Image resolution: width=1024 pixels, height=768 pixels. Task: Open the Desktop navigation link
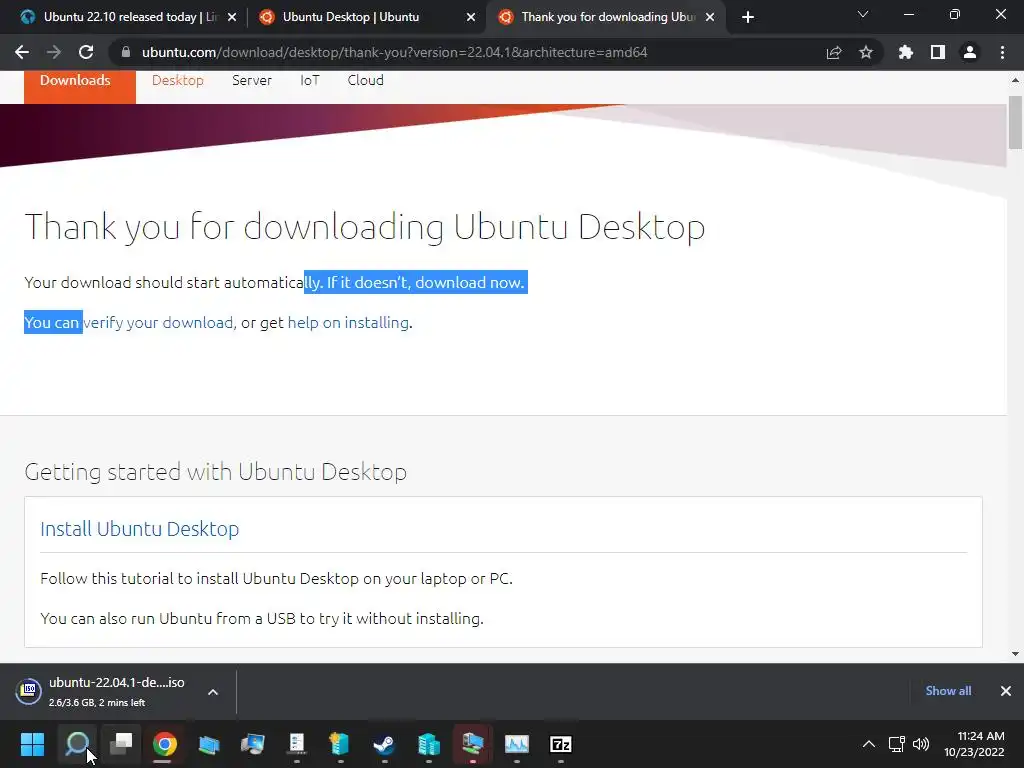pyautogui.click(x=178, y=80)
